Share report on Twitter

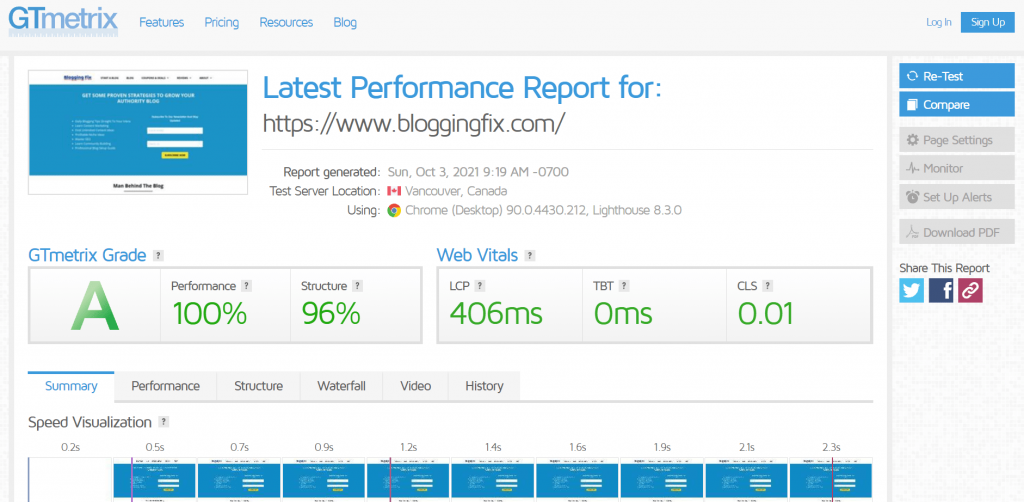[x=912, y=290]
